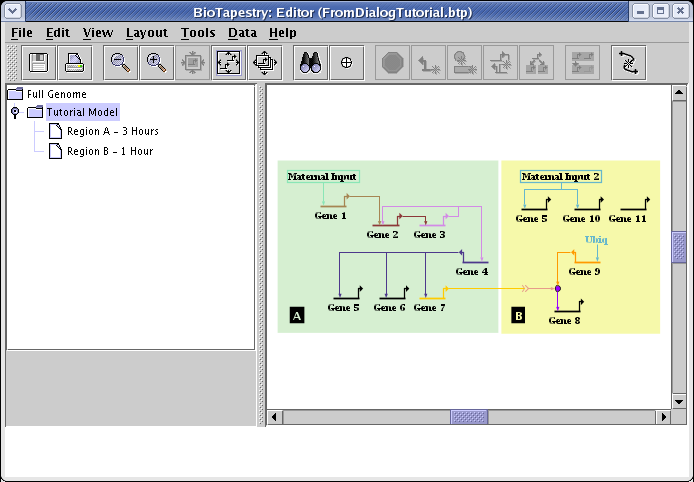Click the curved link path icon
This screenshot has width=694, height=482.
point(628,63)
